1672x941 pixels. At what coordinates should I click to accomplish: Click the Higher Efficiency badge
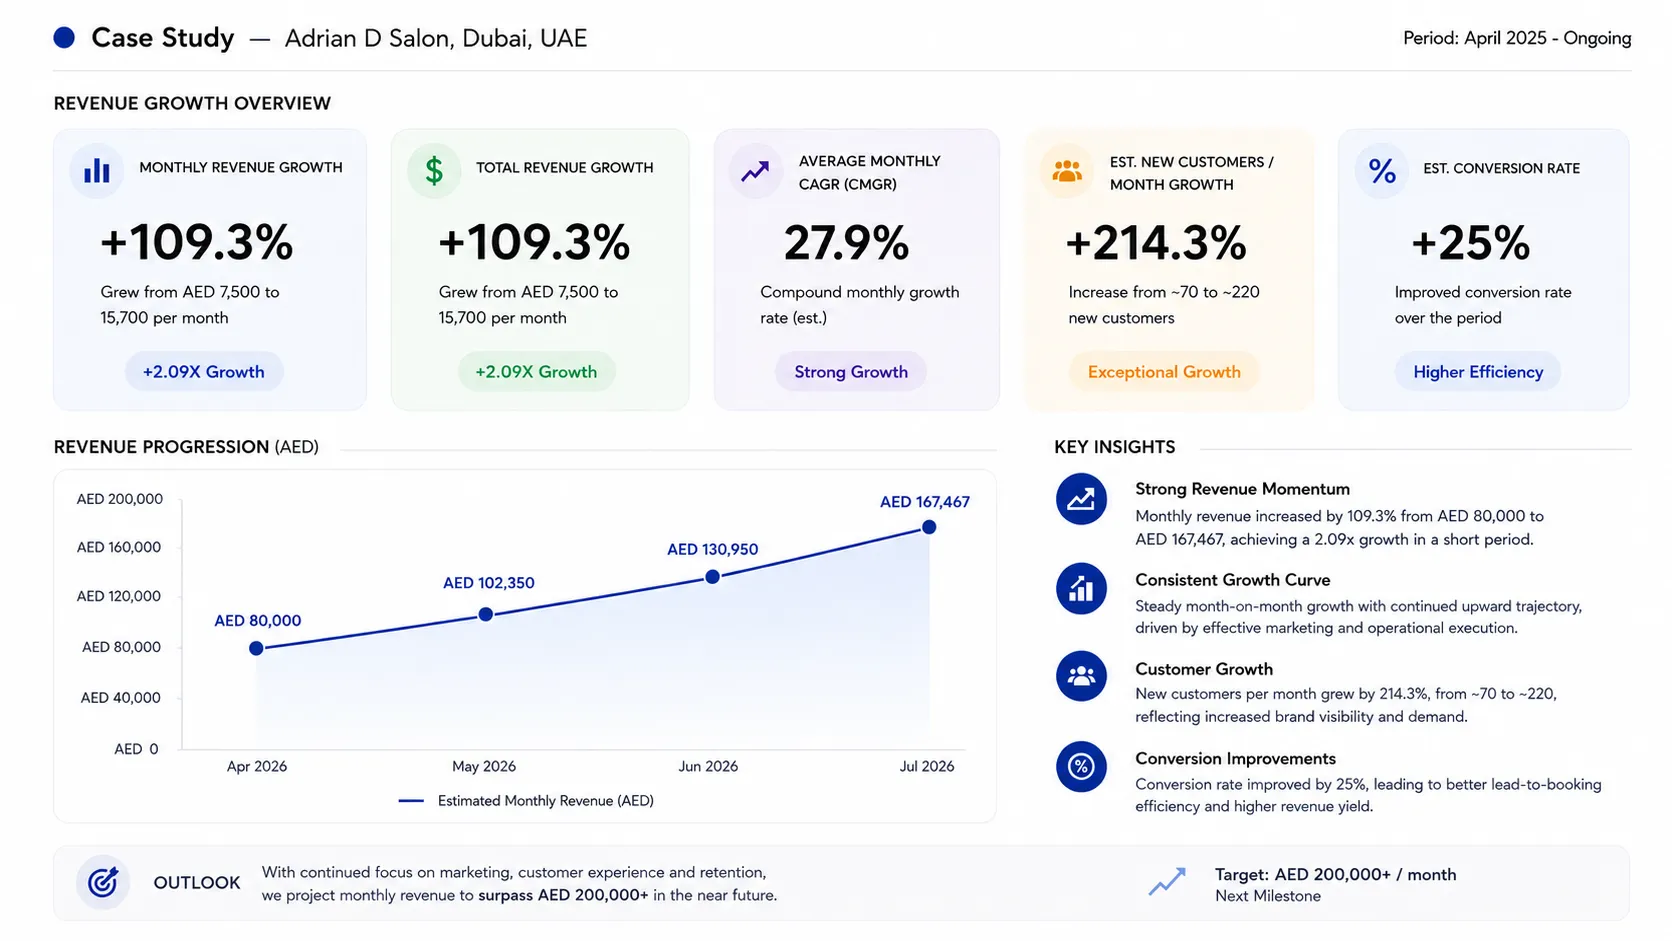coord(1478,372)
